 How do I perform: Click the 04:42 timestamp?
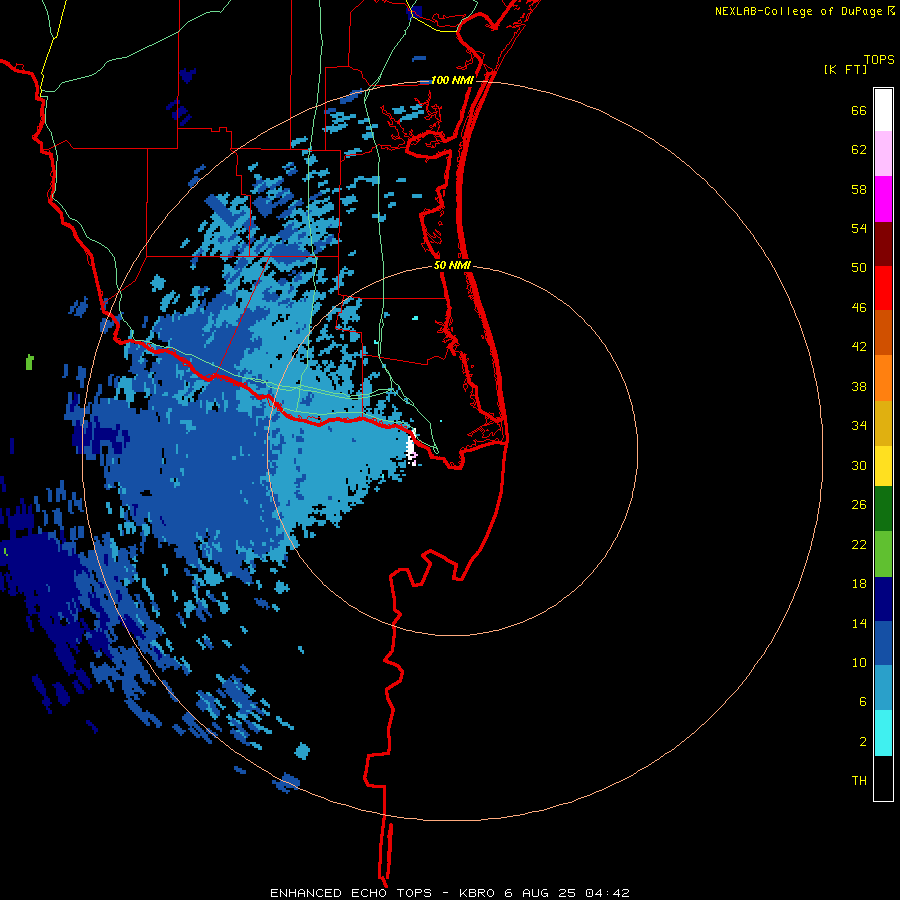pyautogui.click(x=607, y=893)
